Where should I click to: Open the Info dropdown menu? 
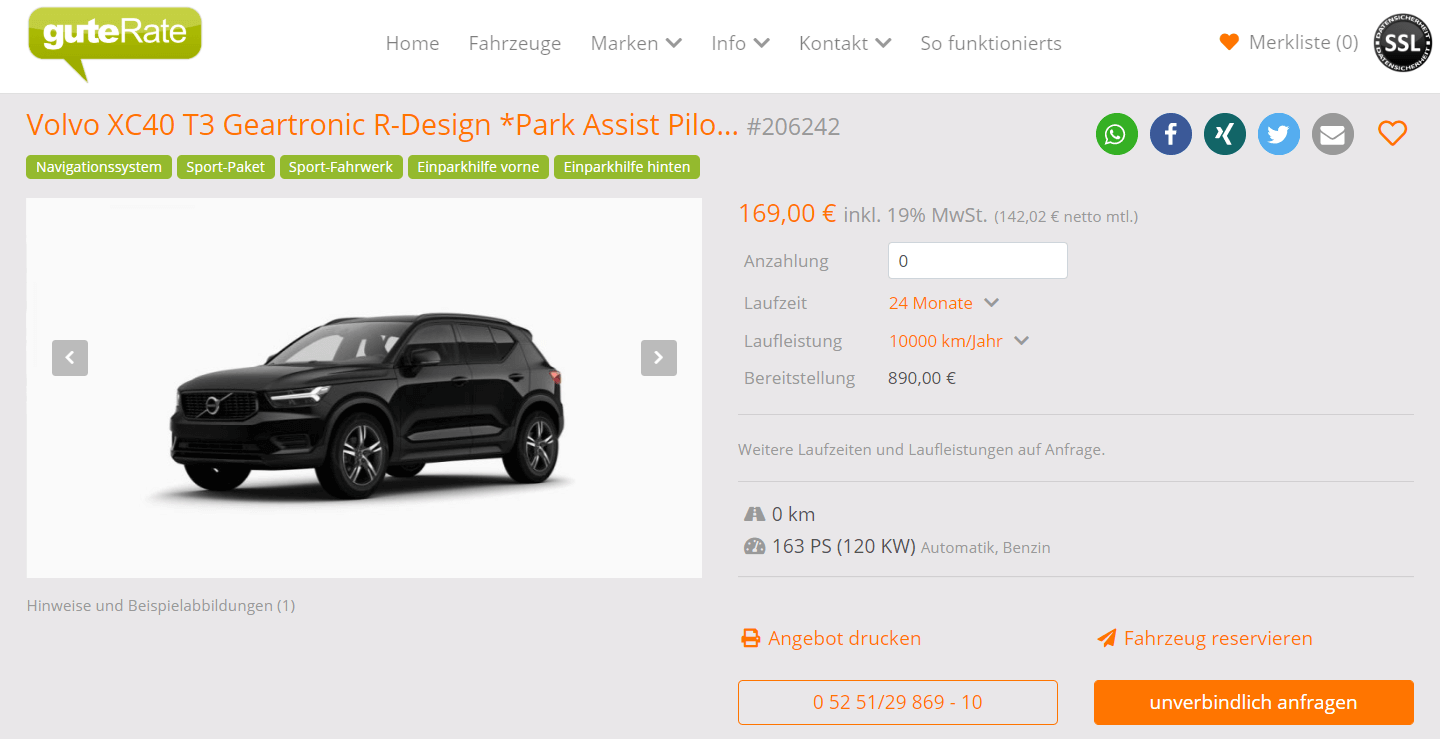[x=740, y=43]
